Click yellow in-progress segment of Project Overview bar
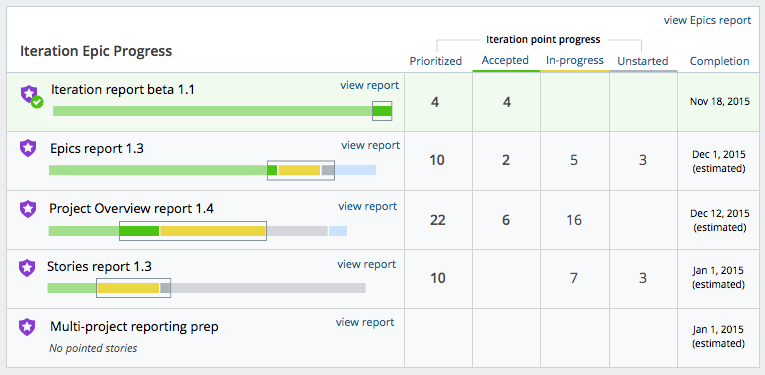This screenshot has height=375, width=765. [213, 231]
